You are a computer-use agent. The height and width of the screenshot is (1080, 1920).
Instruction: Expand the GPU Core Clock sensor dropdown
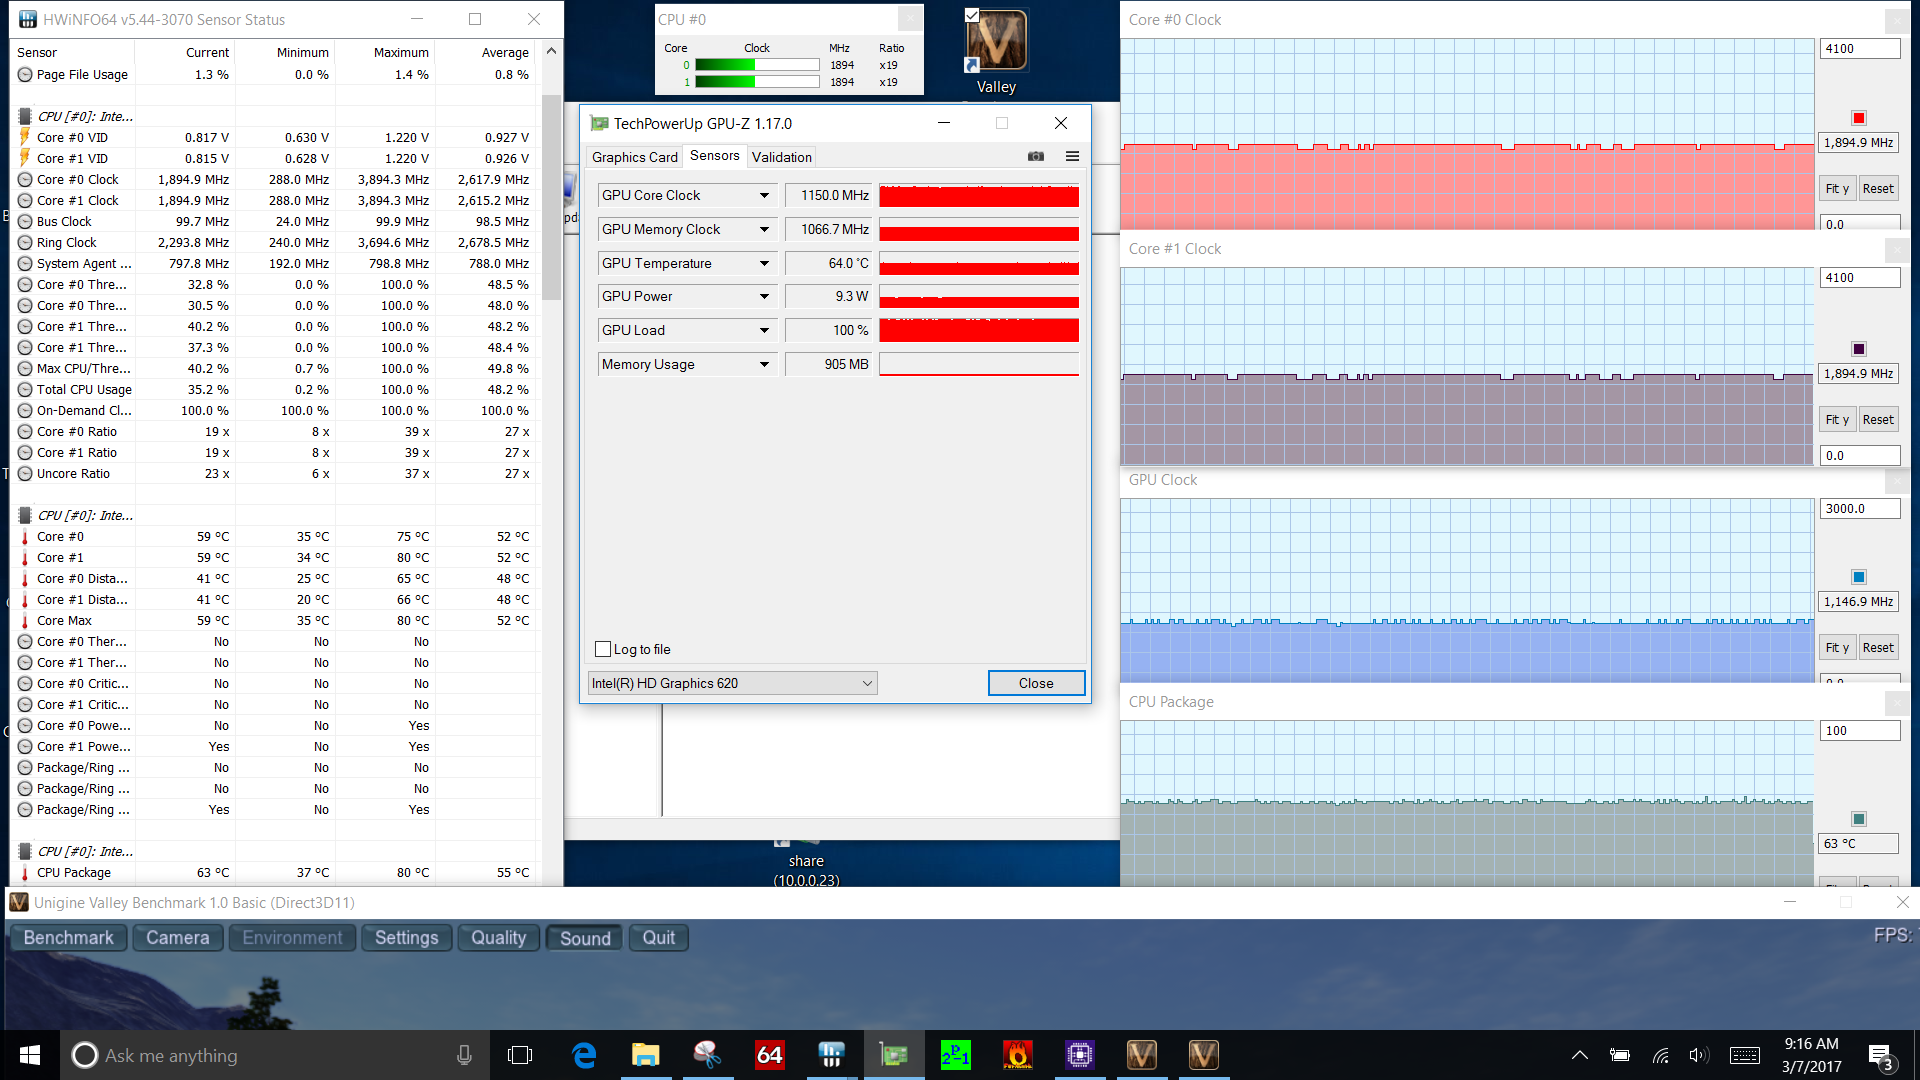point(764,196)
